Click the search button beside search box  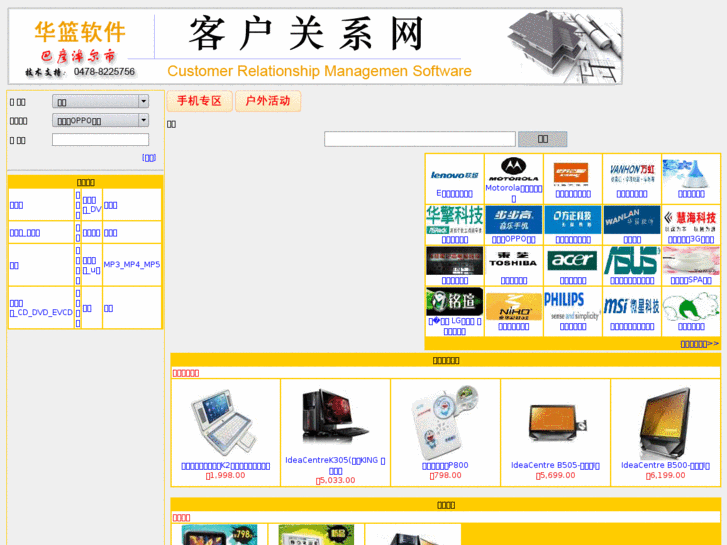pos(542,139)
